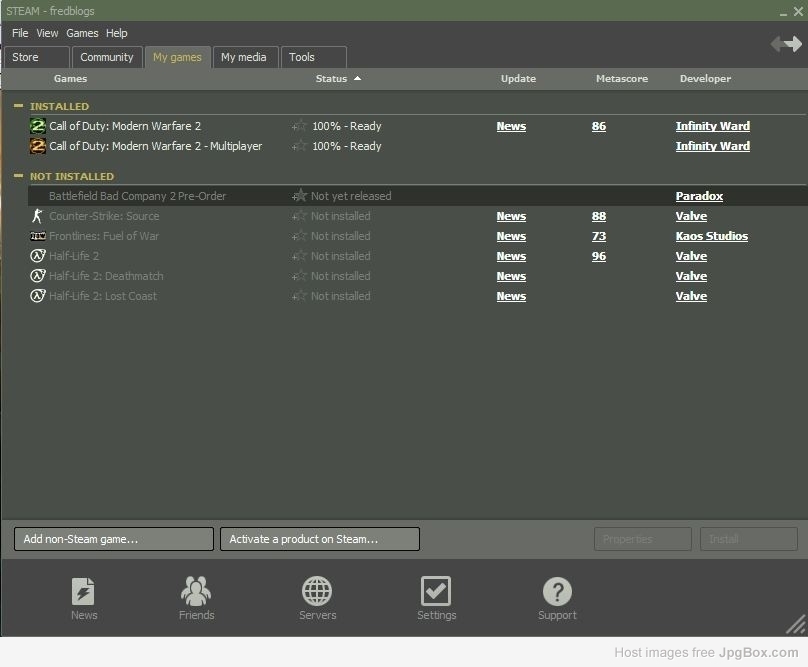Image resolution: width=808 pixels, height=667 pixels.
Task: Open Valve link for Half-Life 2: Deathmatch
Action: [691, 276]
